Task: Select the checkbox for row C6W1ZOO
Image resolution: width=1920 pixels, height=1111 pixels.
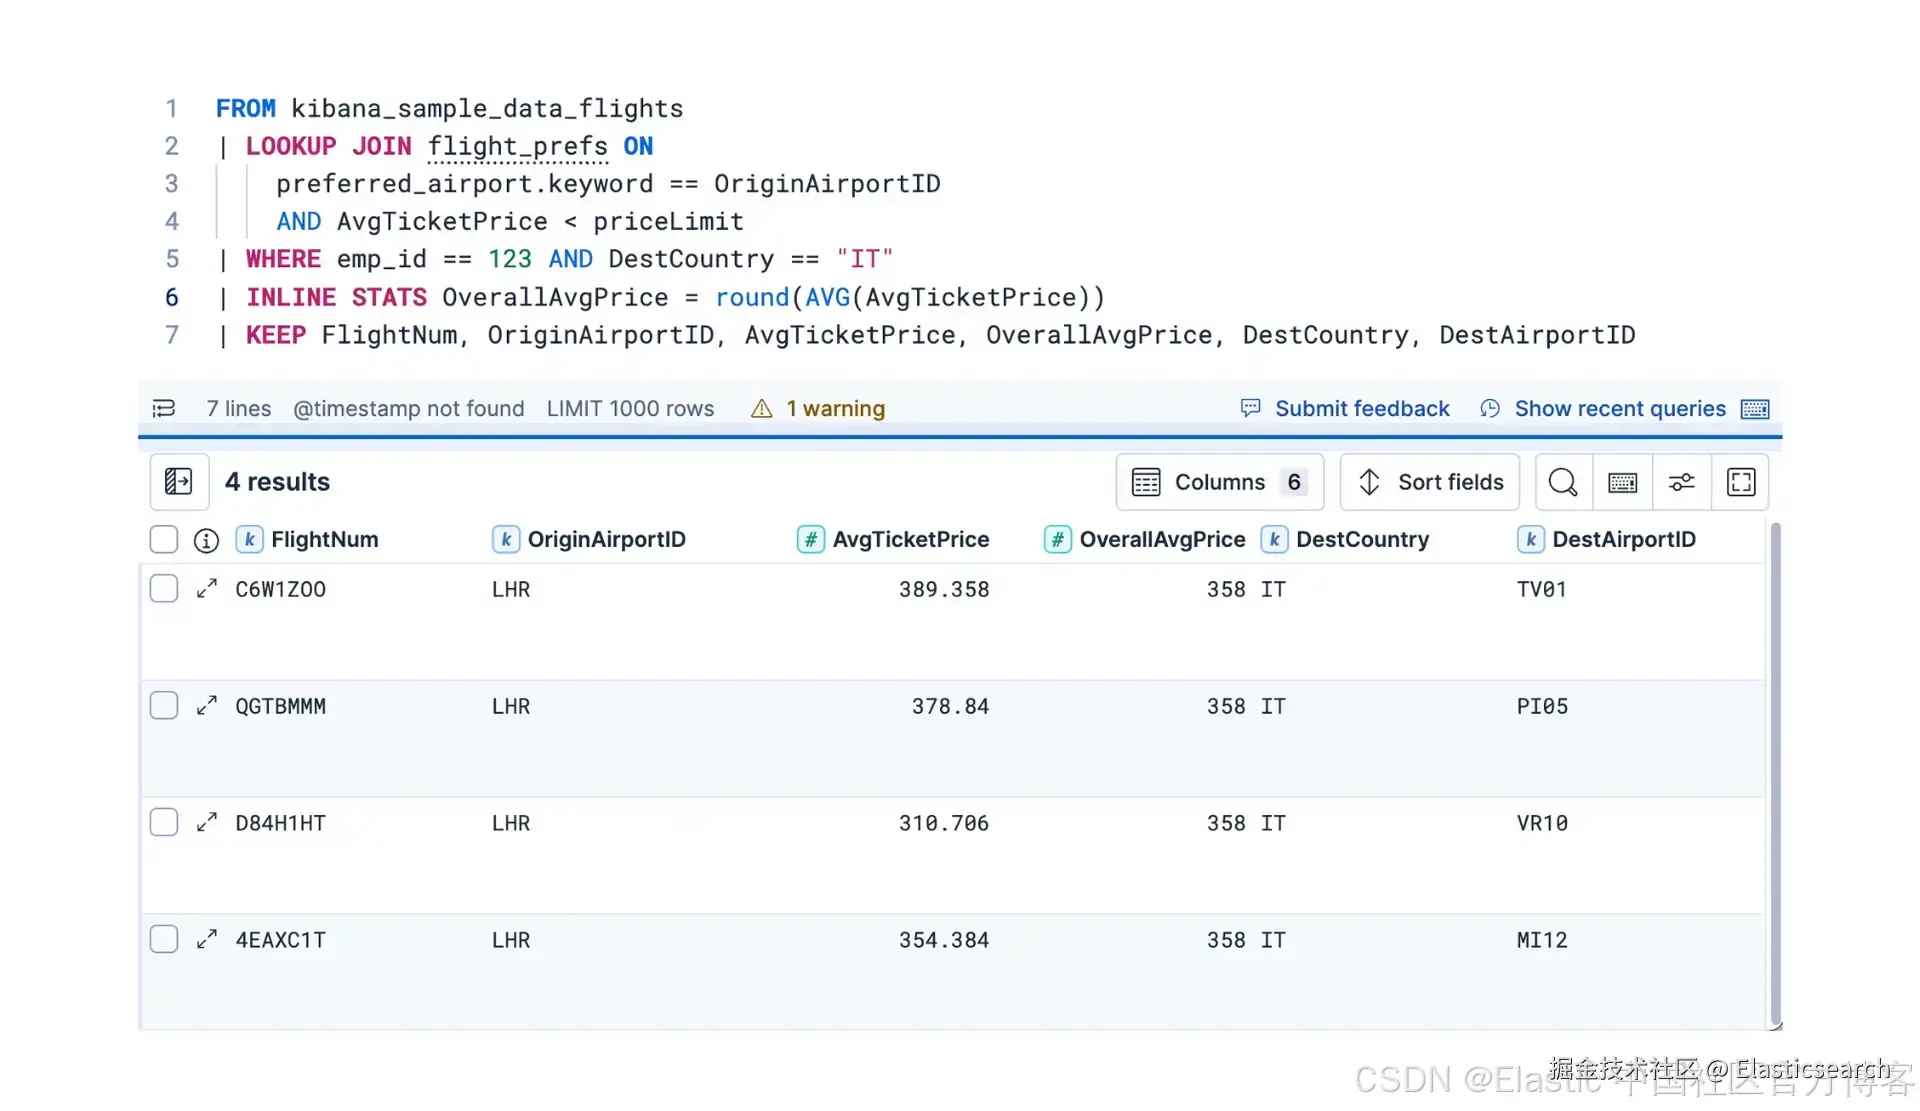Action: 164,588
